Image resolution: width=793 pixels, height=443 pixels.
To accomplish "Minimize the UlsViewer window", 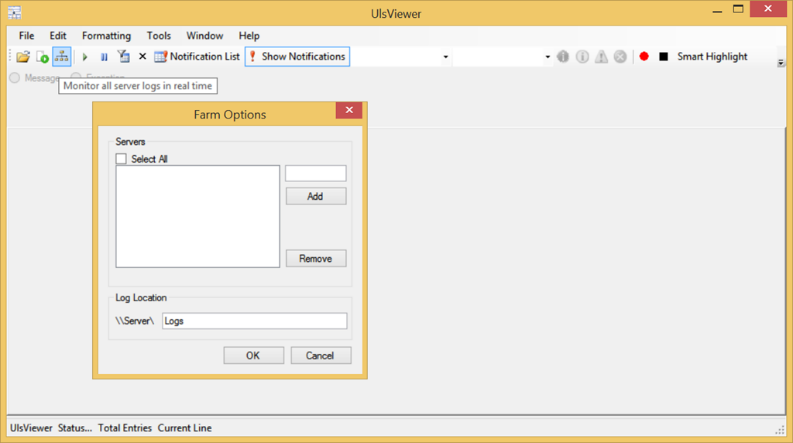I will click(x=717, y=10).
